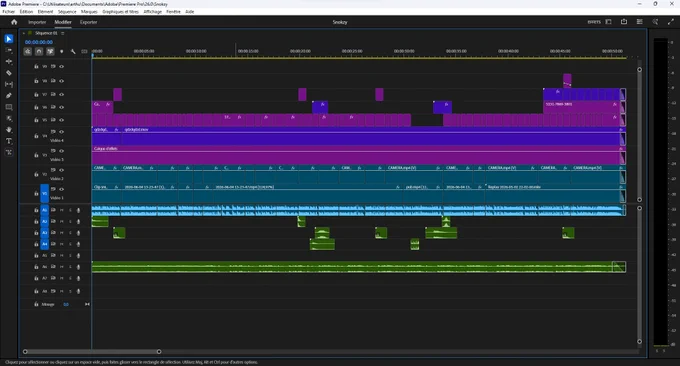
Task: Select the Track Select Forward tool
Action: point(9,50)
